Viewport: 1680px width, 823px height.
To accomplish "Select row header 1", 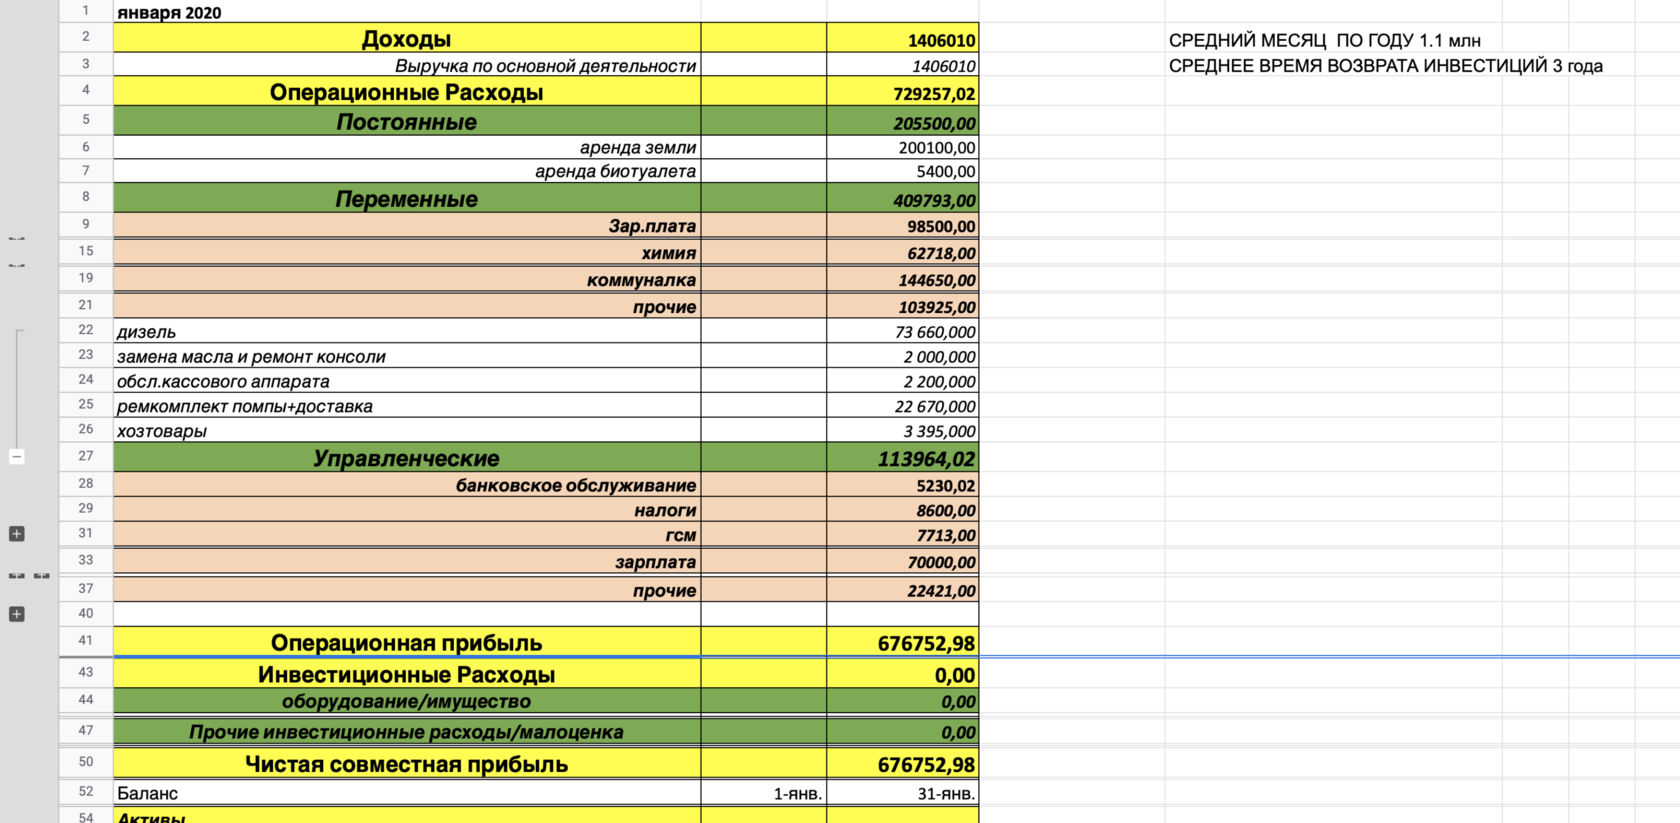I will (86, 11).
